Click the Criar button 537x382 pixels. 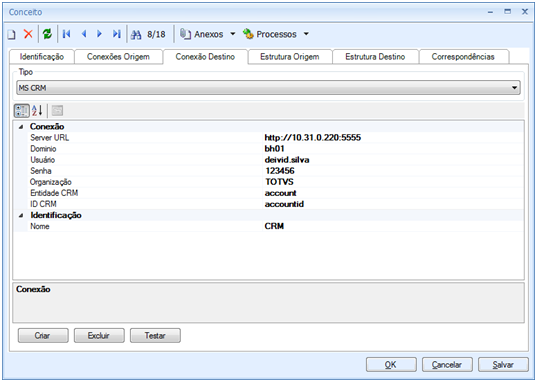43,336
